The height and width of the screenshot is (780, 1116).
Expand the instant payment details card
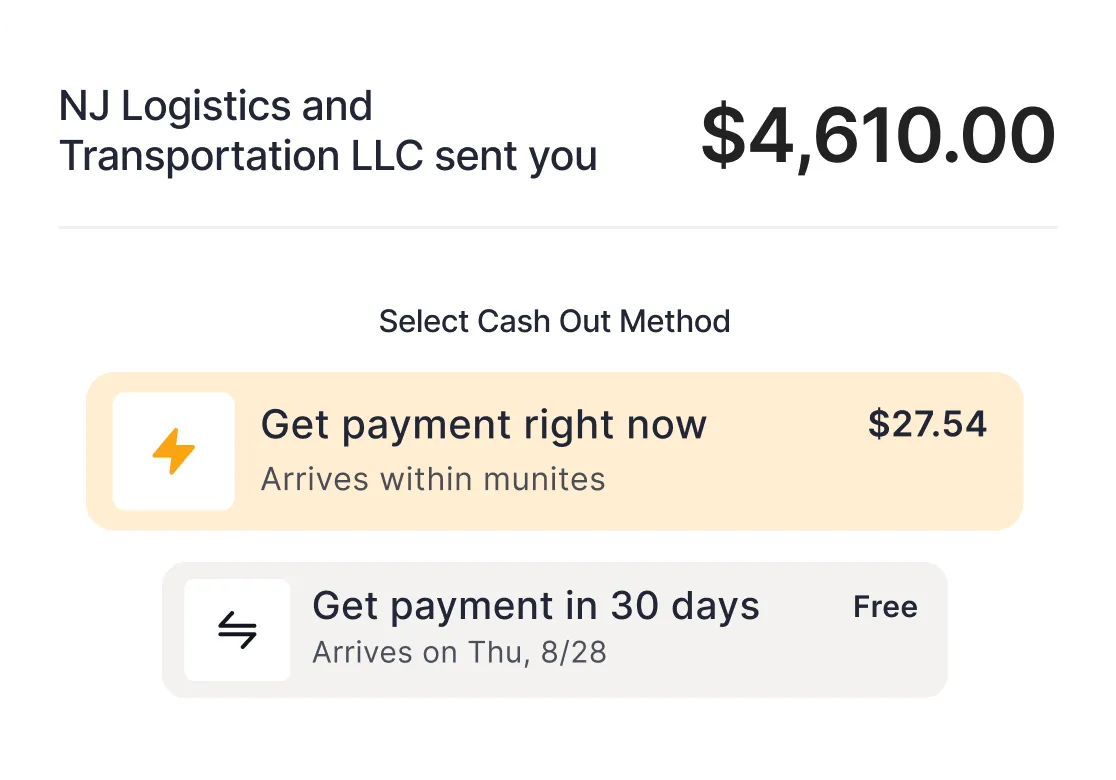point(554,451)
